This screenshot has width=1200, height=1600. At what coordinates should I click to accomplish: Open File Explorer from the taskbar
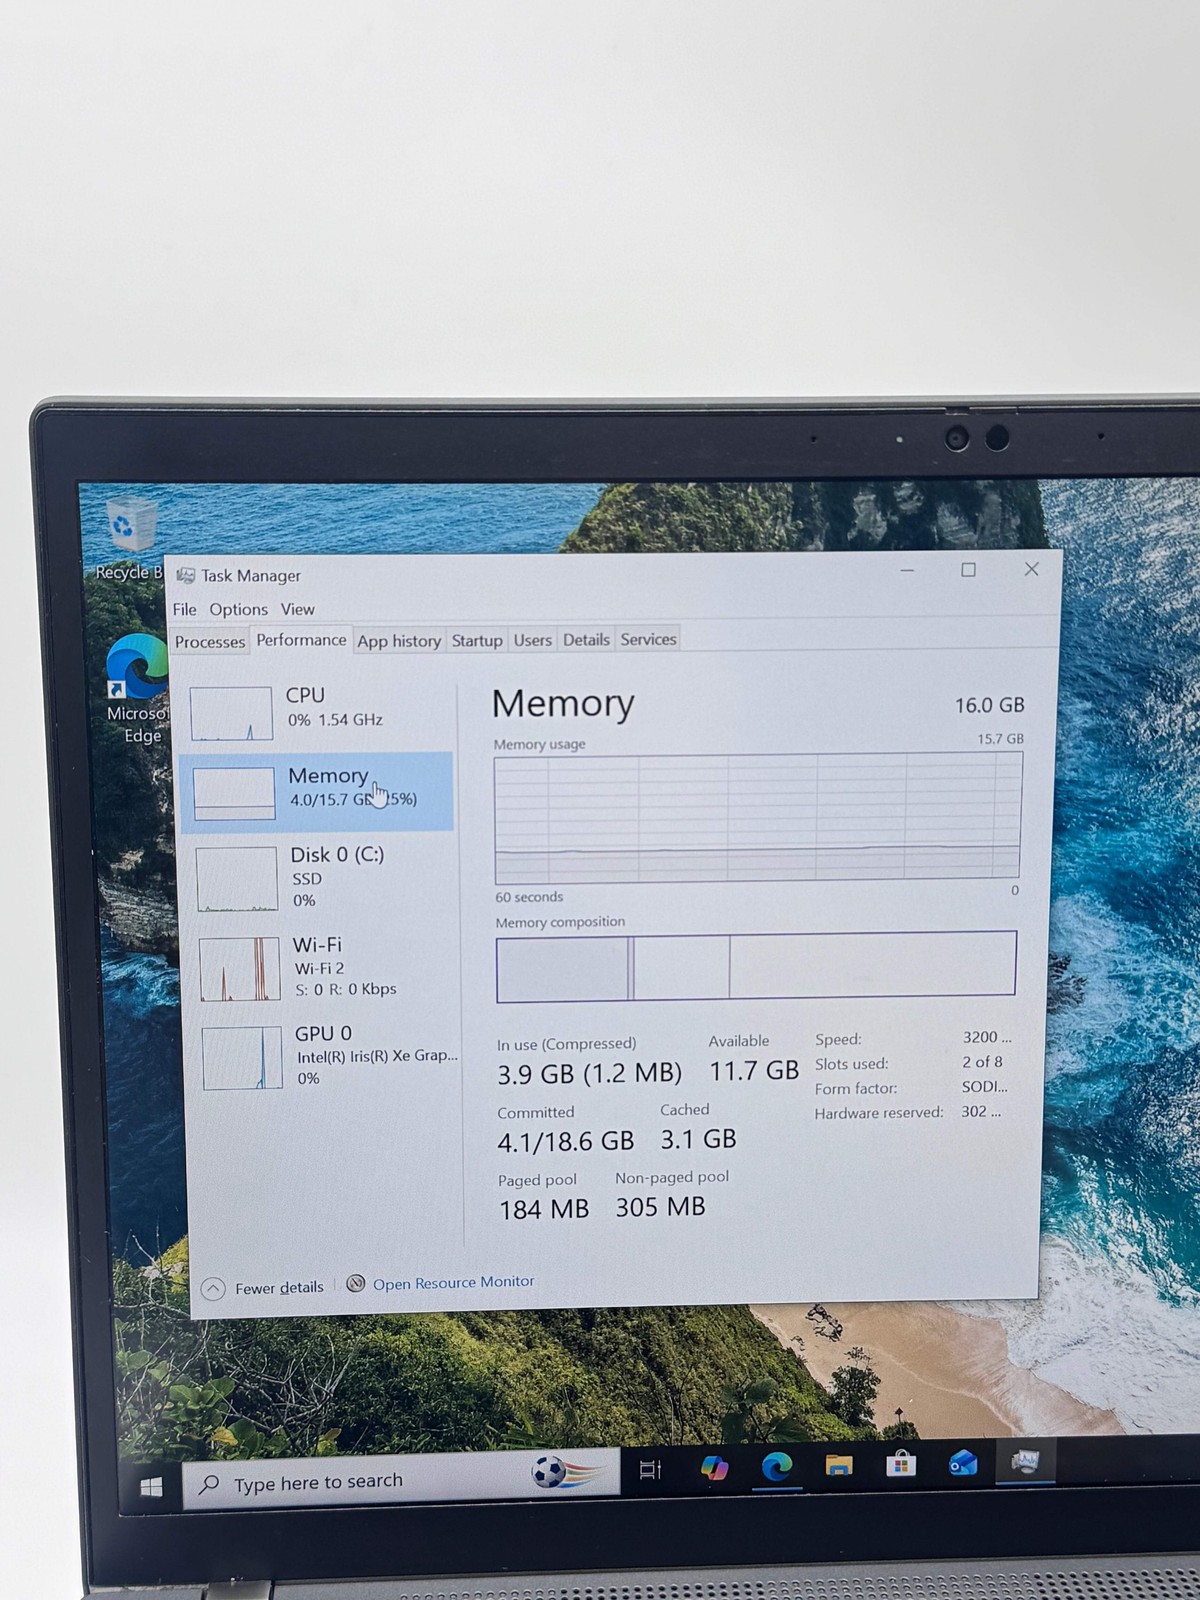838,1465
